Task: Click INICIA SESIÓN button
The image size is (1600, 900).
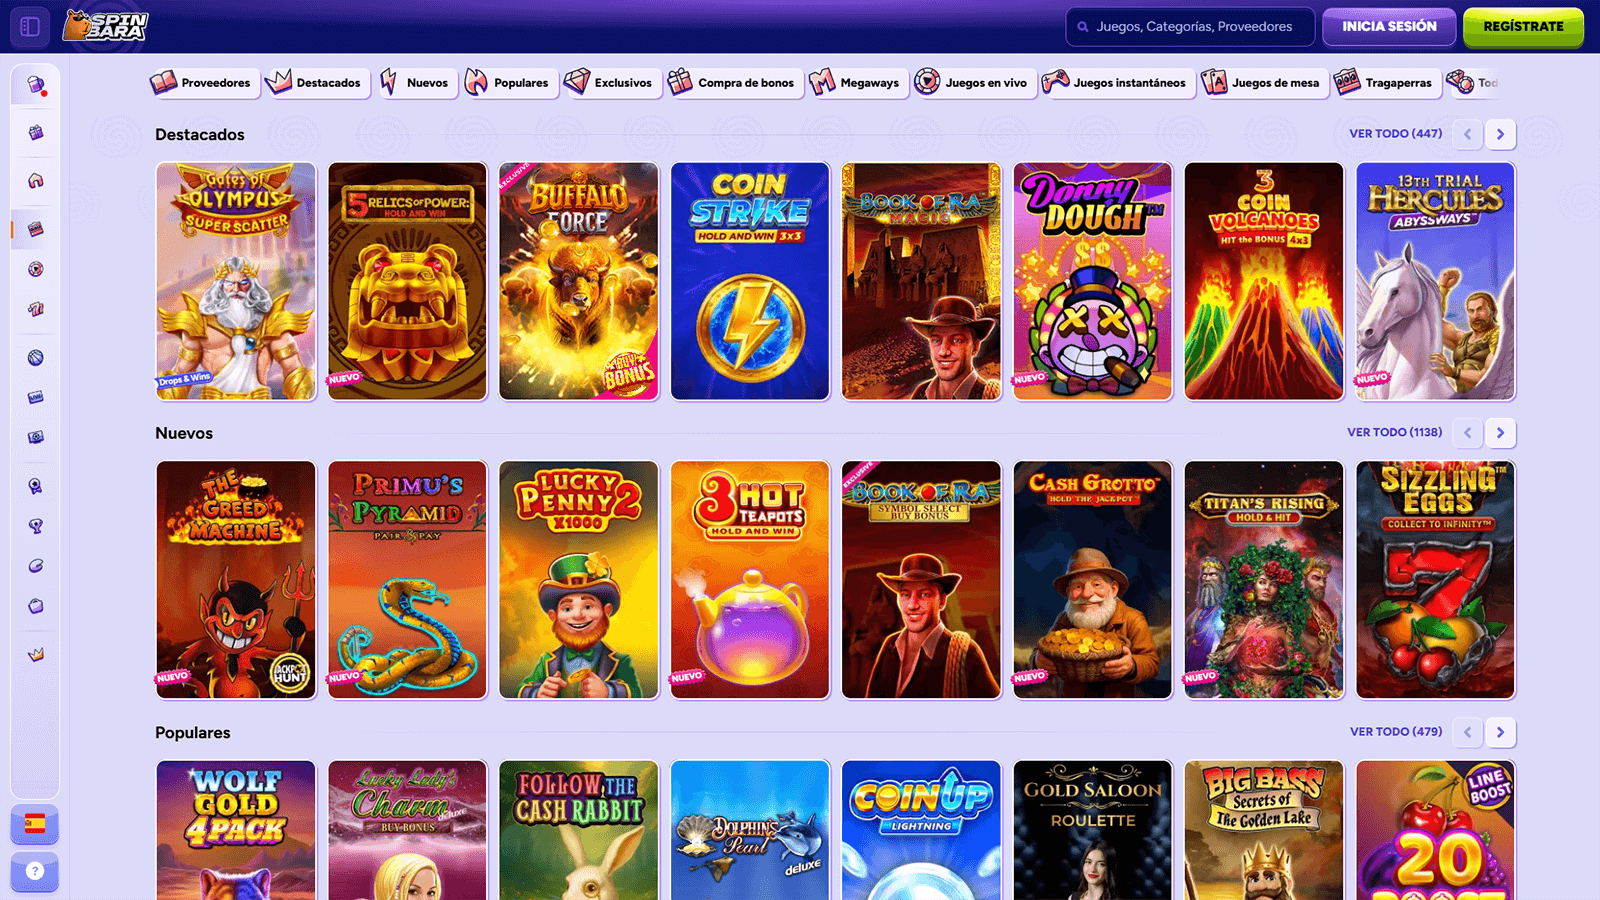Action: tap(1389, 27)
